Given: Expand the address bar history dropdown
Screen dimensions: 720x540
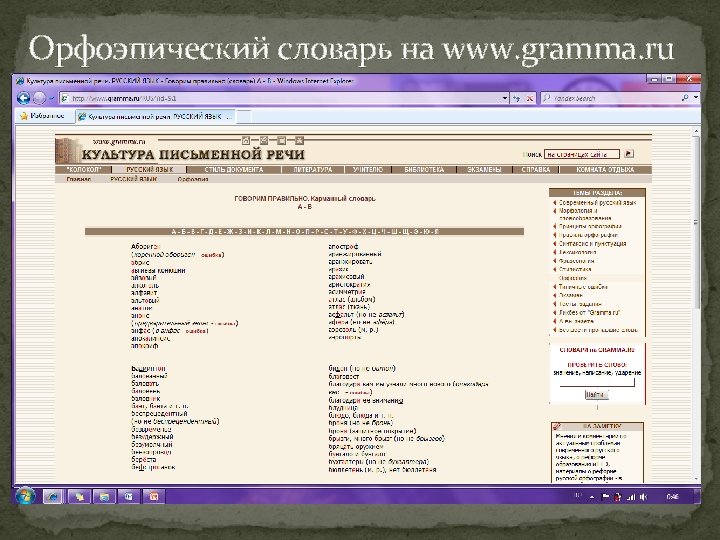Looking at the screenshot, I should click(x=505, y=98).
